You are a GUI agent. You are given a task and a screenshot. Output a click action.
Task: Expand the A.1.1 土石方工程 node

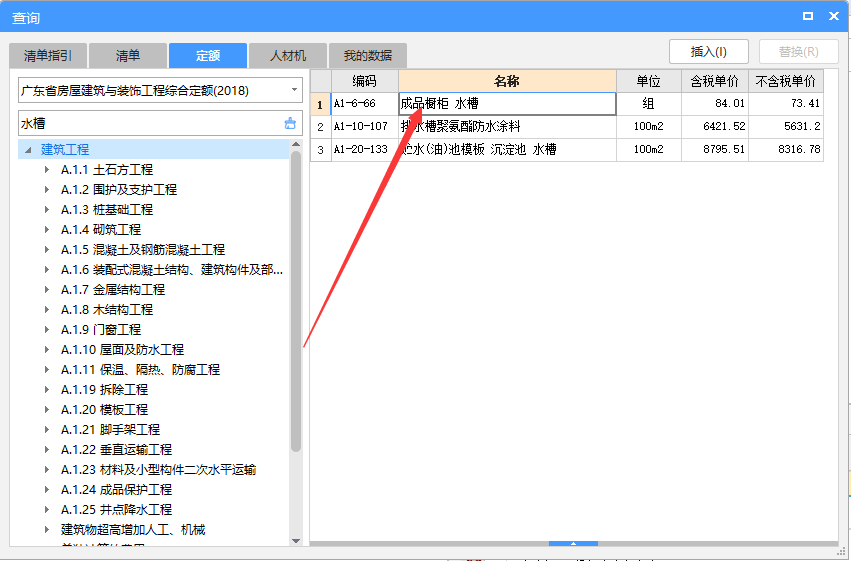pyautogui.click(x=47, y=169)
